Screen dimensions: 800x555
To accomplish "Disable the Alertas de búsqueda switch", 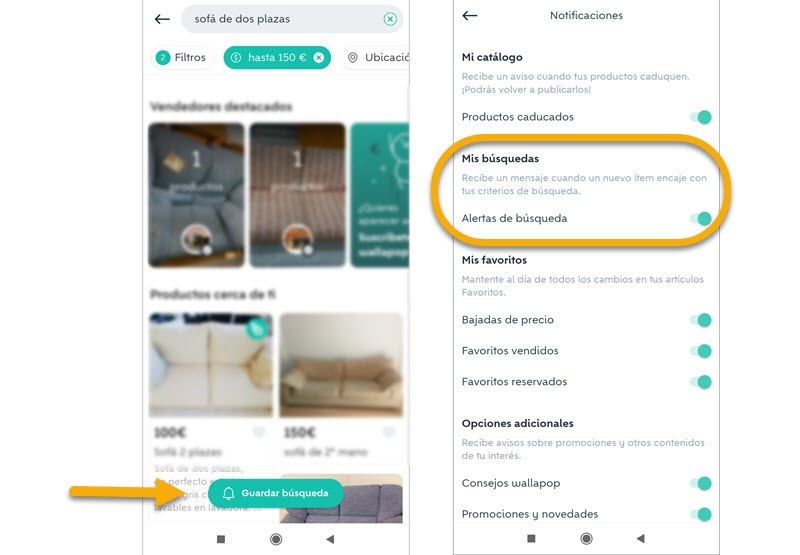I will [x=701, y=219].
